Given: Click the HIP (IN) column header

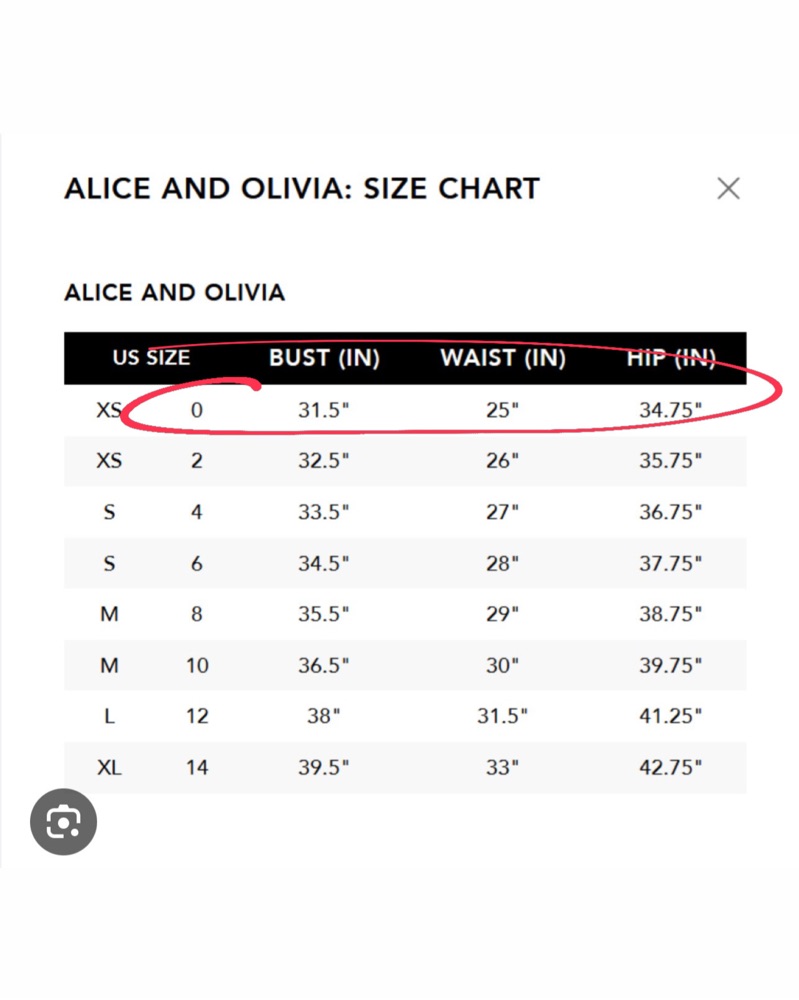Looking at the screenshot, I should point(671,358).
